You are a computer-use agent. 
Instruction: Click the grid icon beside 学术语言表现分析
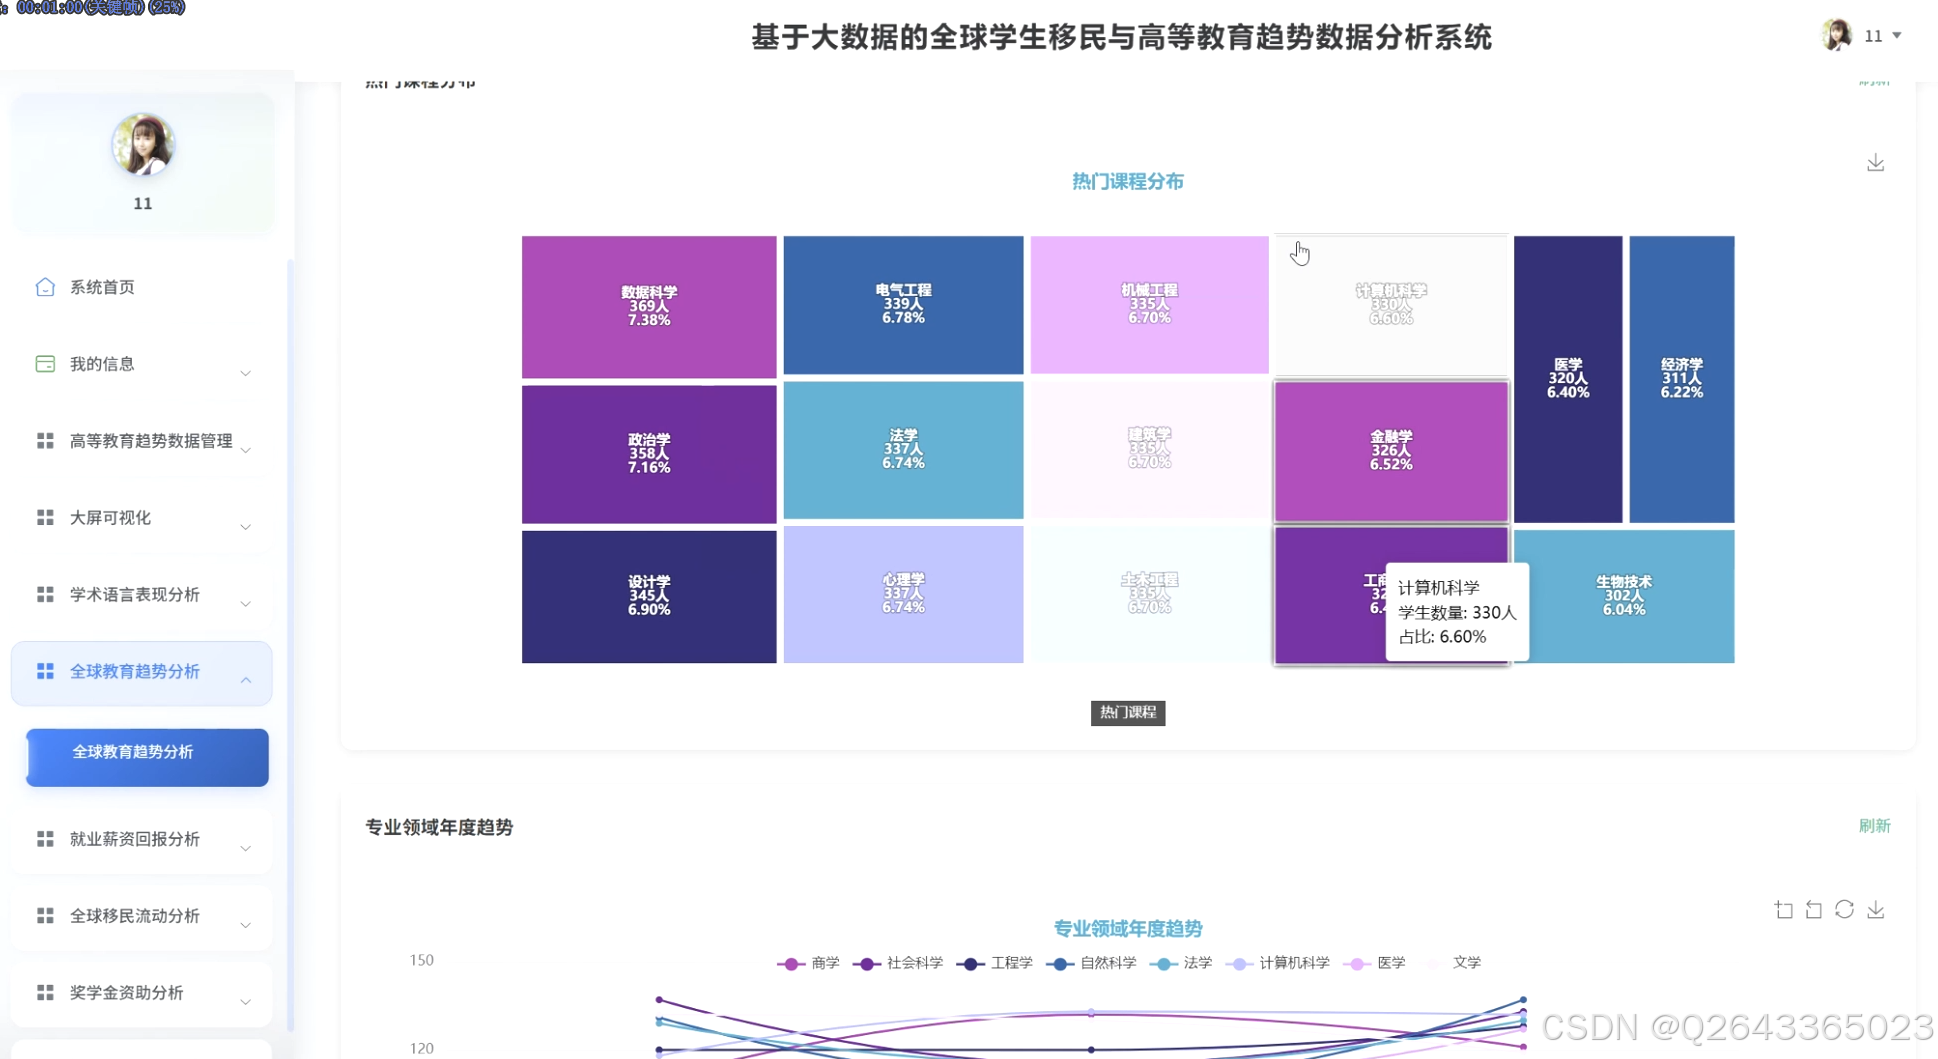point(45,595)
